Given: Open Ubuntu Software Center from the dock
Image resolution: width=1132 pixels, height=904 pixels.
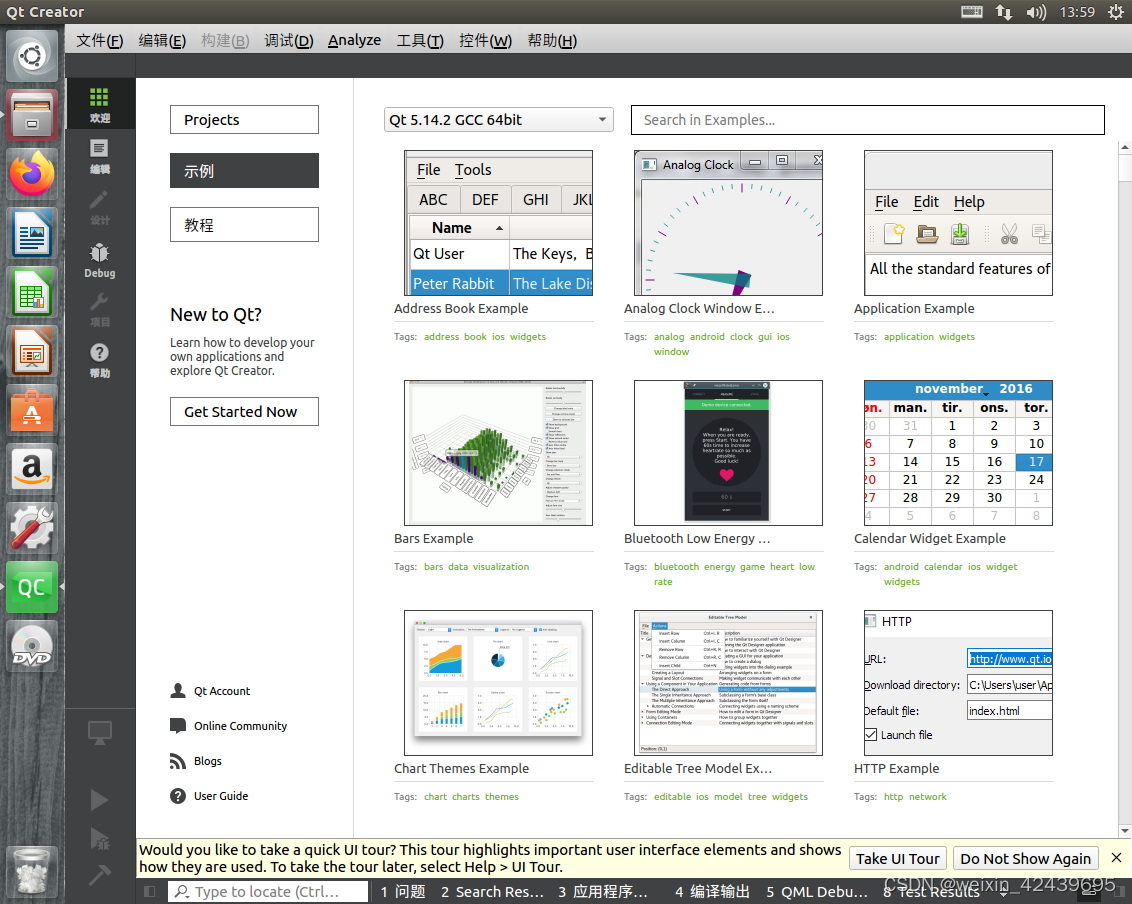Looking at the screenshot, I should [32, 410].
